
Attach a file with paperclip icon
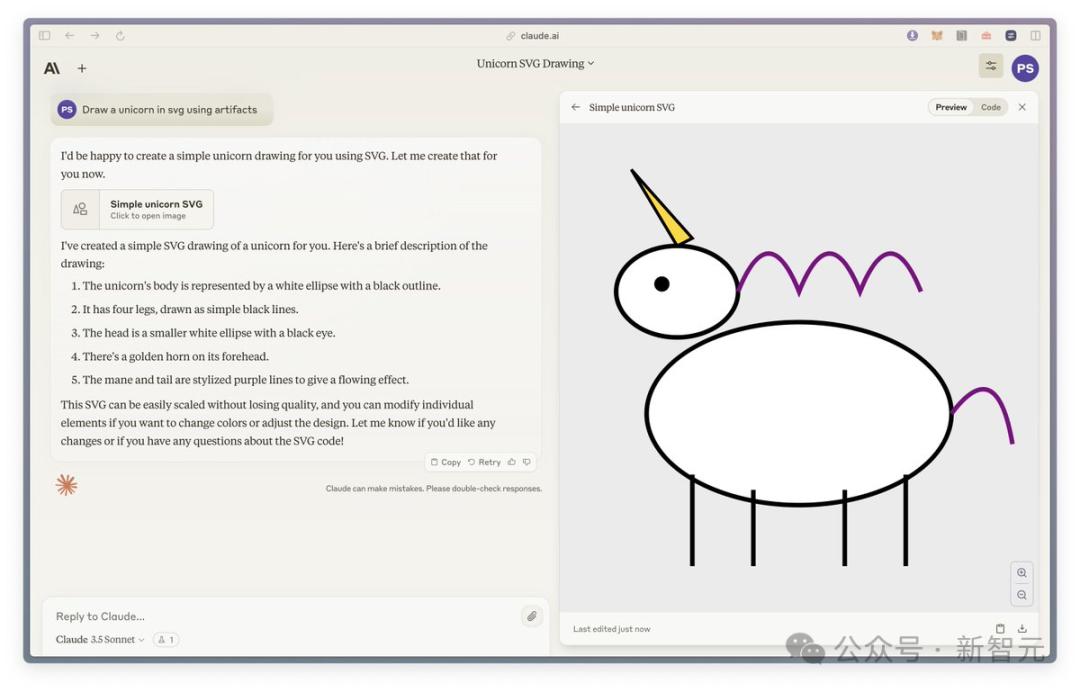[x=532, y=616]
